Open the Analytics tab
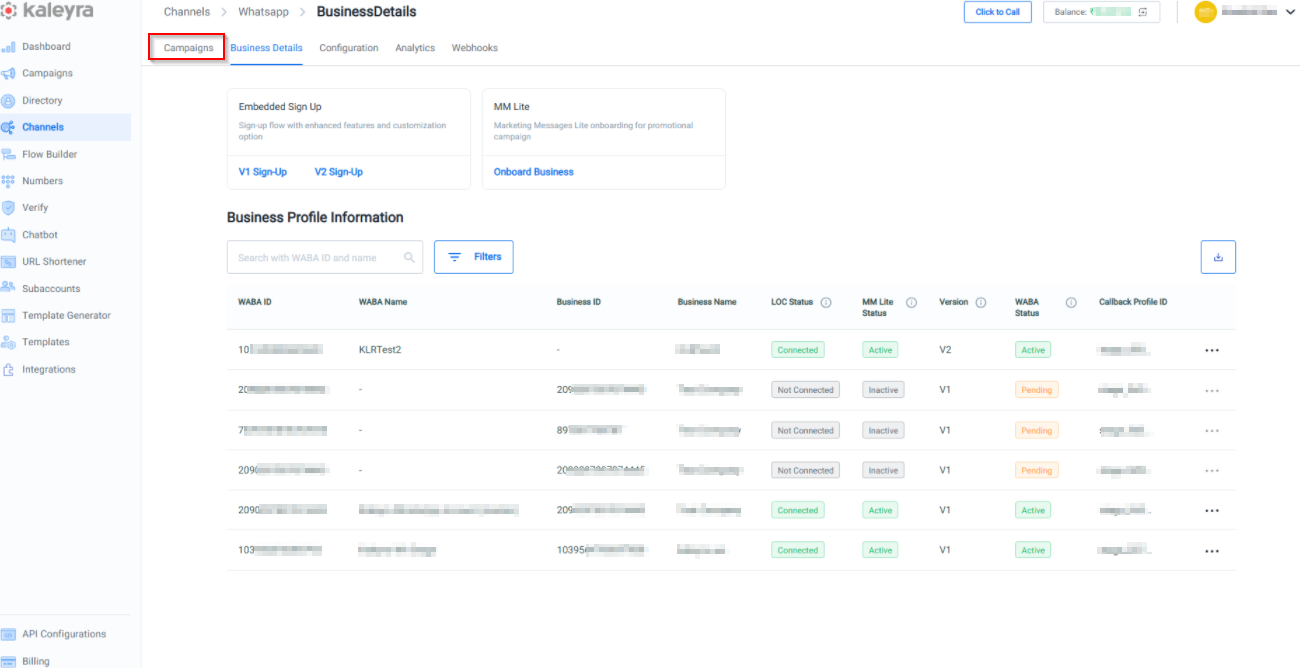The height and width of the screenshot is (668, 1300). 415,48
